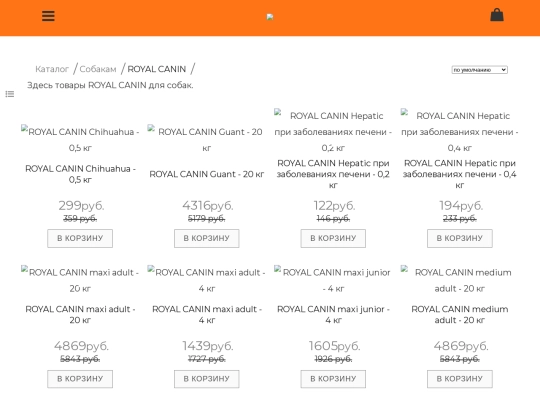Viewport: 540px width, 405px height.
Task: Open the ROYAL CANIN Chihuahua - 0,5 кг title link
Action: [80, 174]
